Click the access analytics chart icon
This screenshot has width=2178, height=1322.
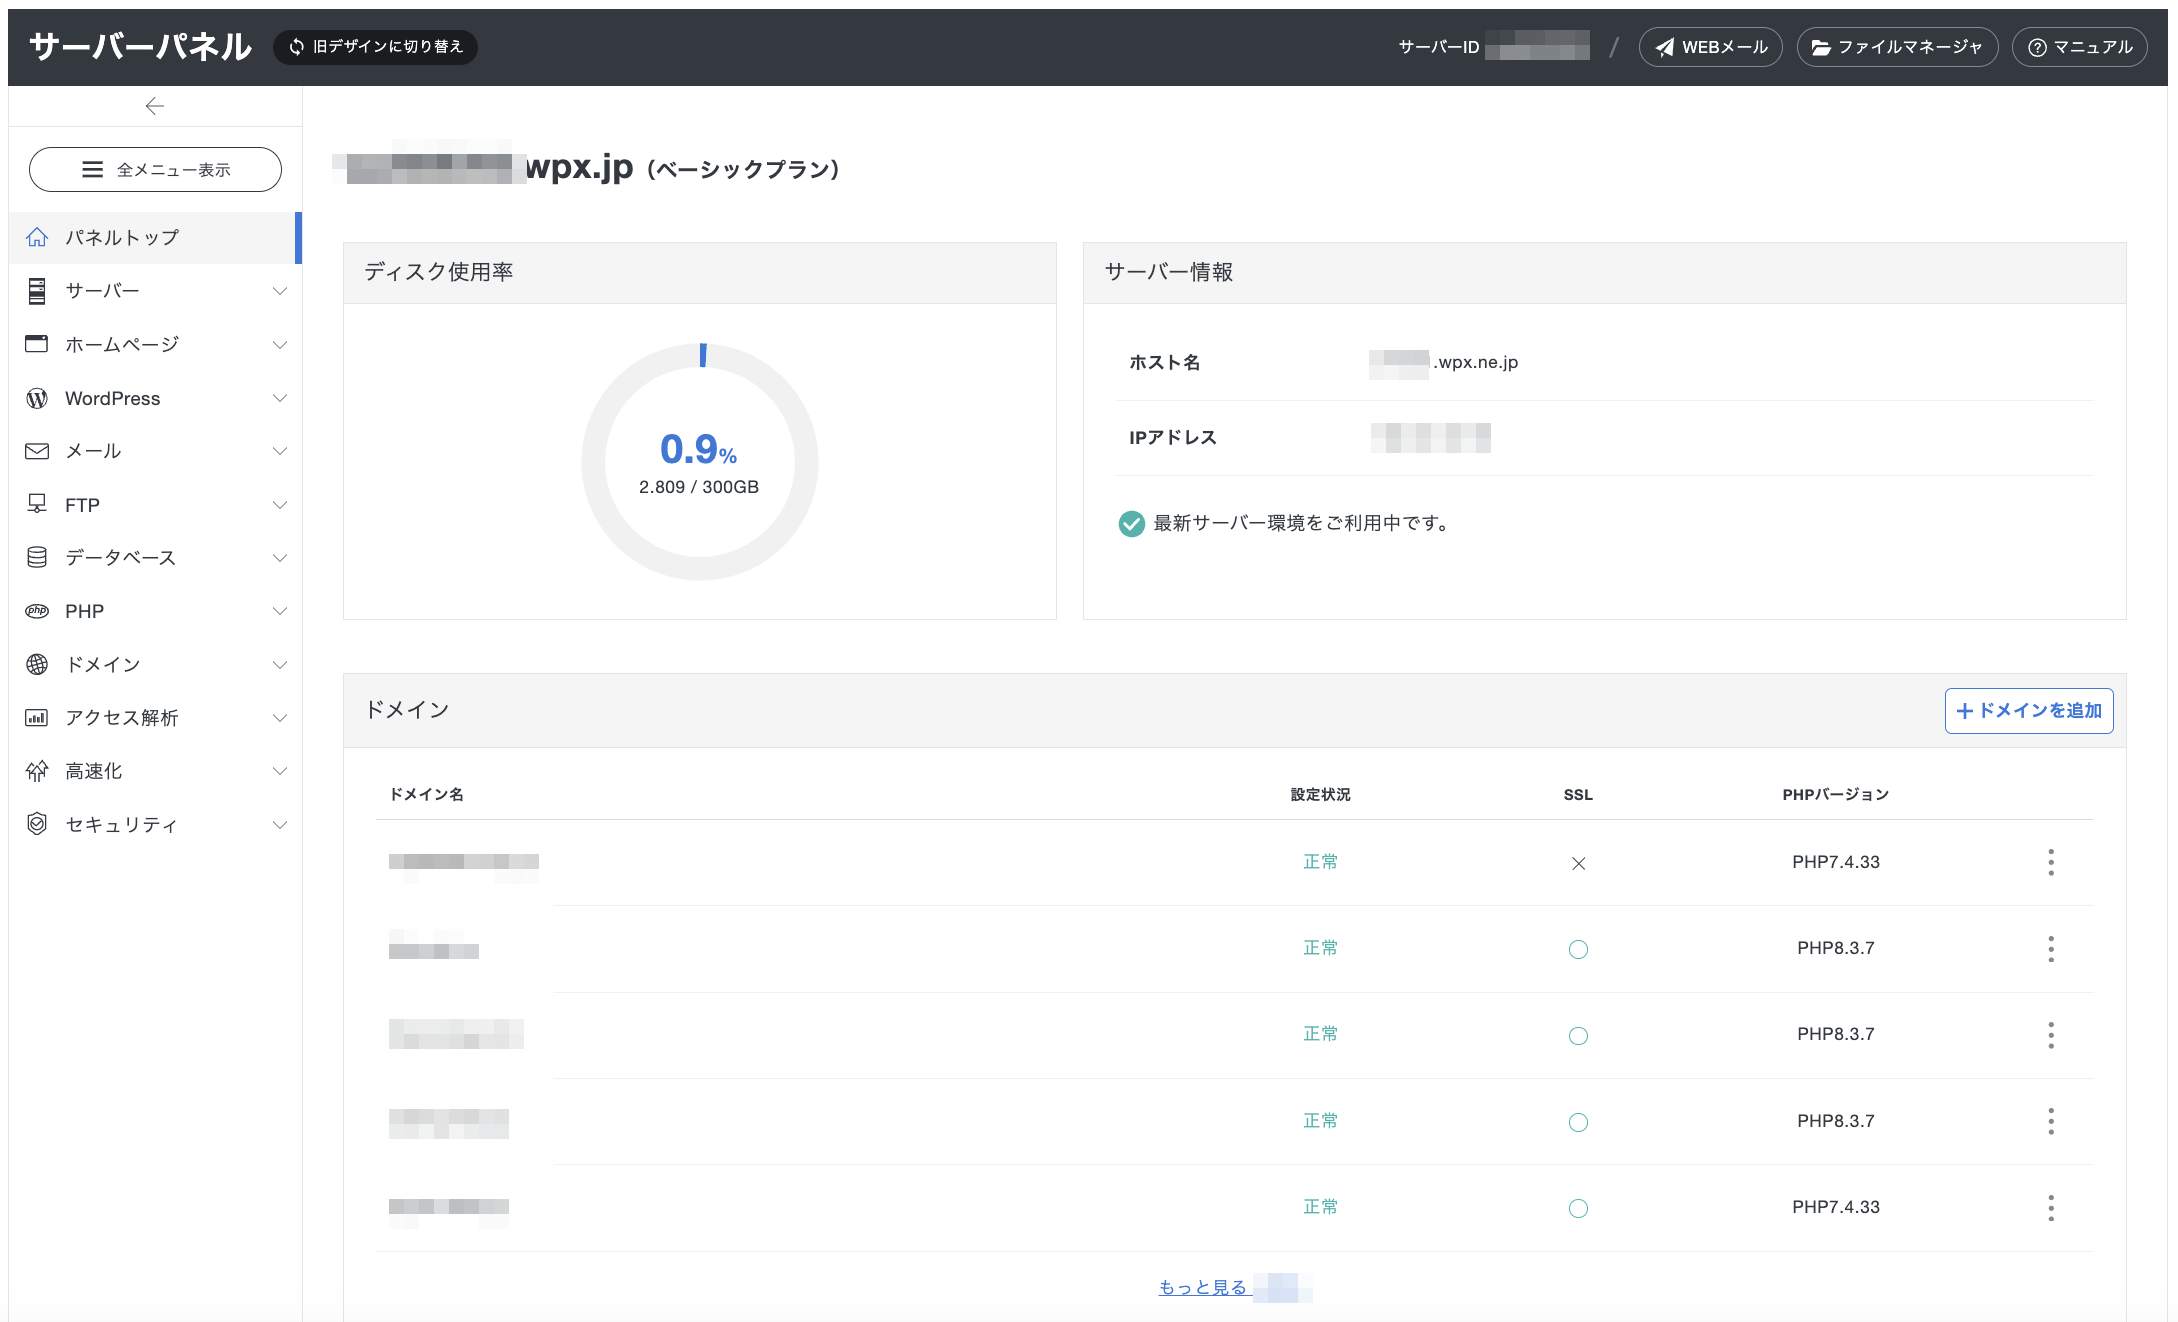(x=37, y=717)
